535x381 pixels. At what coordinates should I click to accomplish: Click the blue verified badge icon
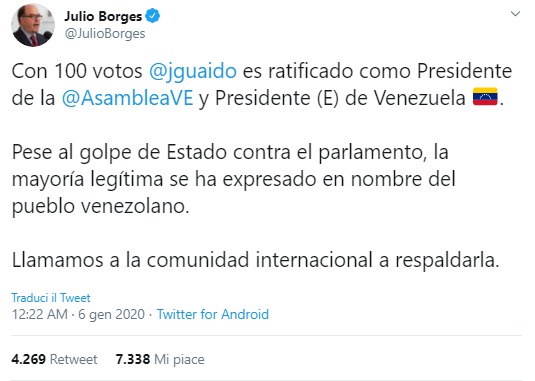pos(153,16)
